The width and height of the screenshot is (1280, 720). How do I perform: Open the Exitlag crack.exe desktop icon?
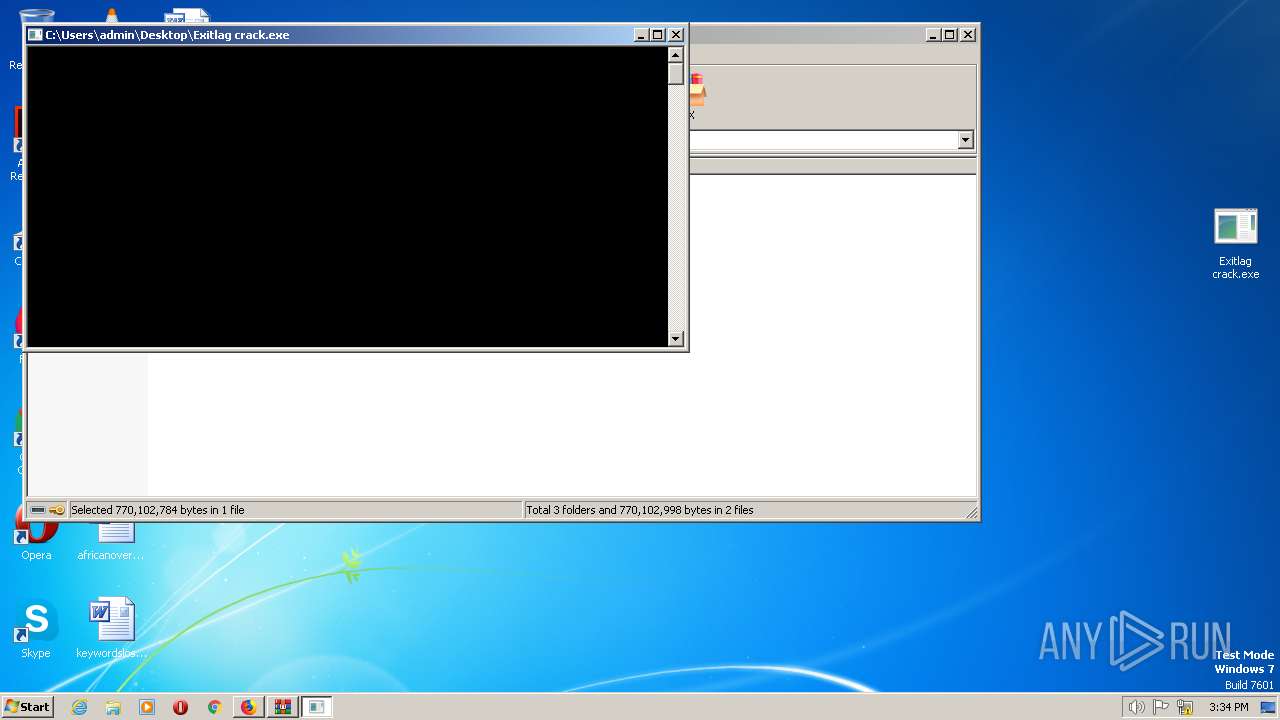[x=1236, y=243]
